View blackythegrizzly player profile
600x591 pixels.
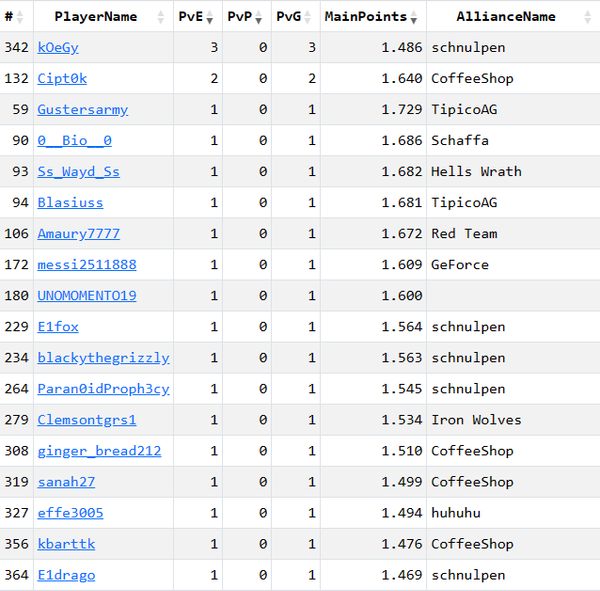pyautogui.click(x=104, y=358)
